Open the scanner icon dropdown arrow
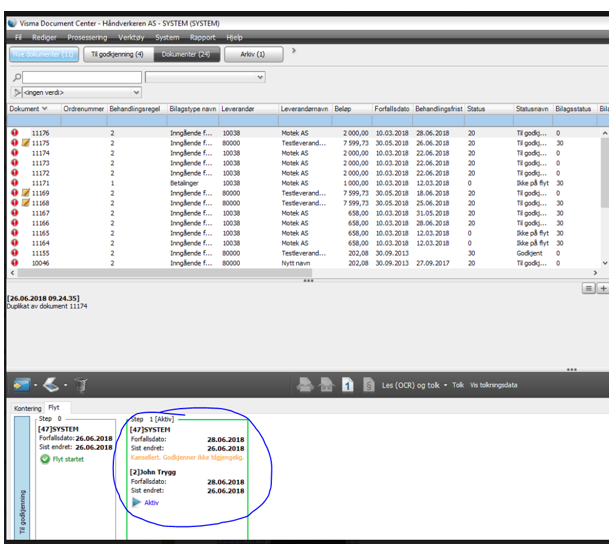Image resolution: width=614 pixels, height=546 pixels. coord(65,385)
